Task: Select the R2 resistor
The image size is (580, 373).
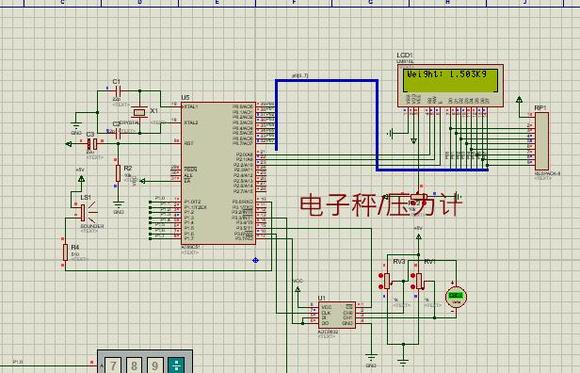Action: point(118,174)
